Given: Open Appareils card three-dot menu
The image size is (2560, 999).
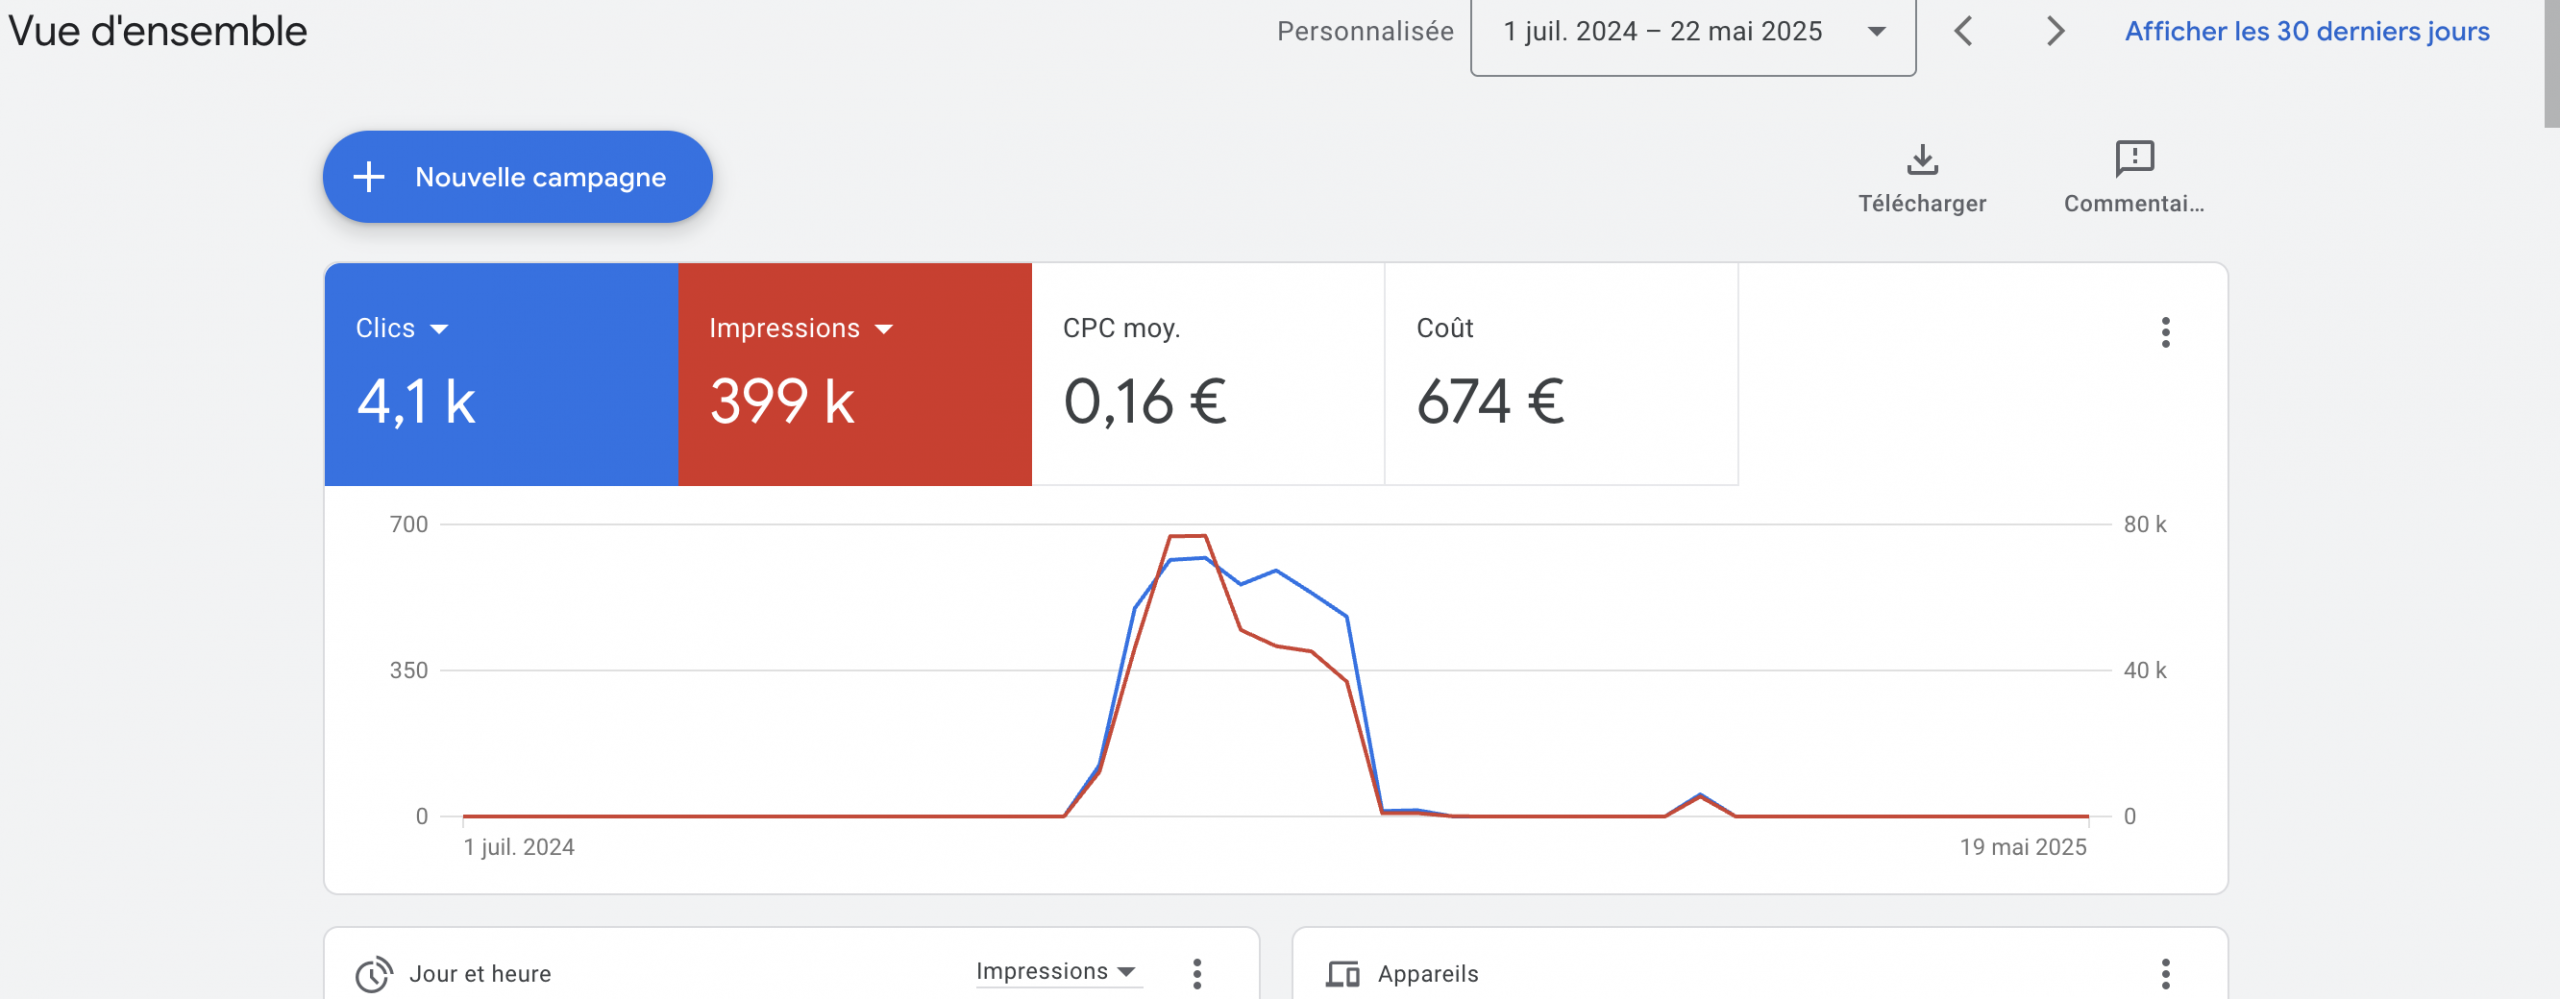Looking at the screenshot, I should [2165, 973].
